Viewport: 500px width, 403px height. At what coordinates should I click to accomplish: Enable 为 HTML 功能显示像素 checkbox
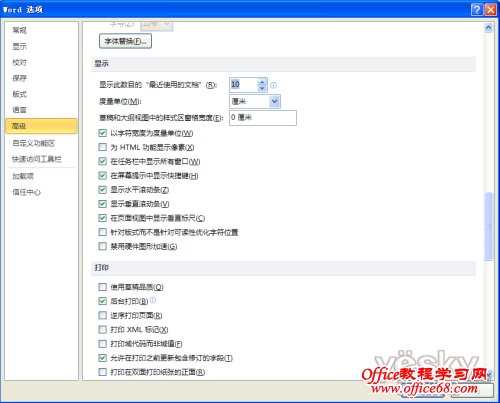(x=102, y=147)
